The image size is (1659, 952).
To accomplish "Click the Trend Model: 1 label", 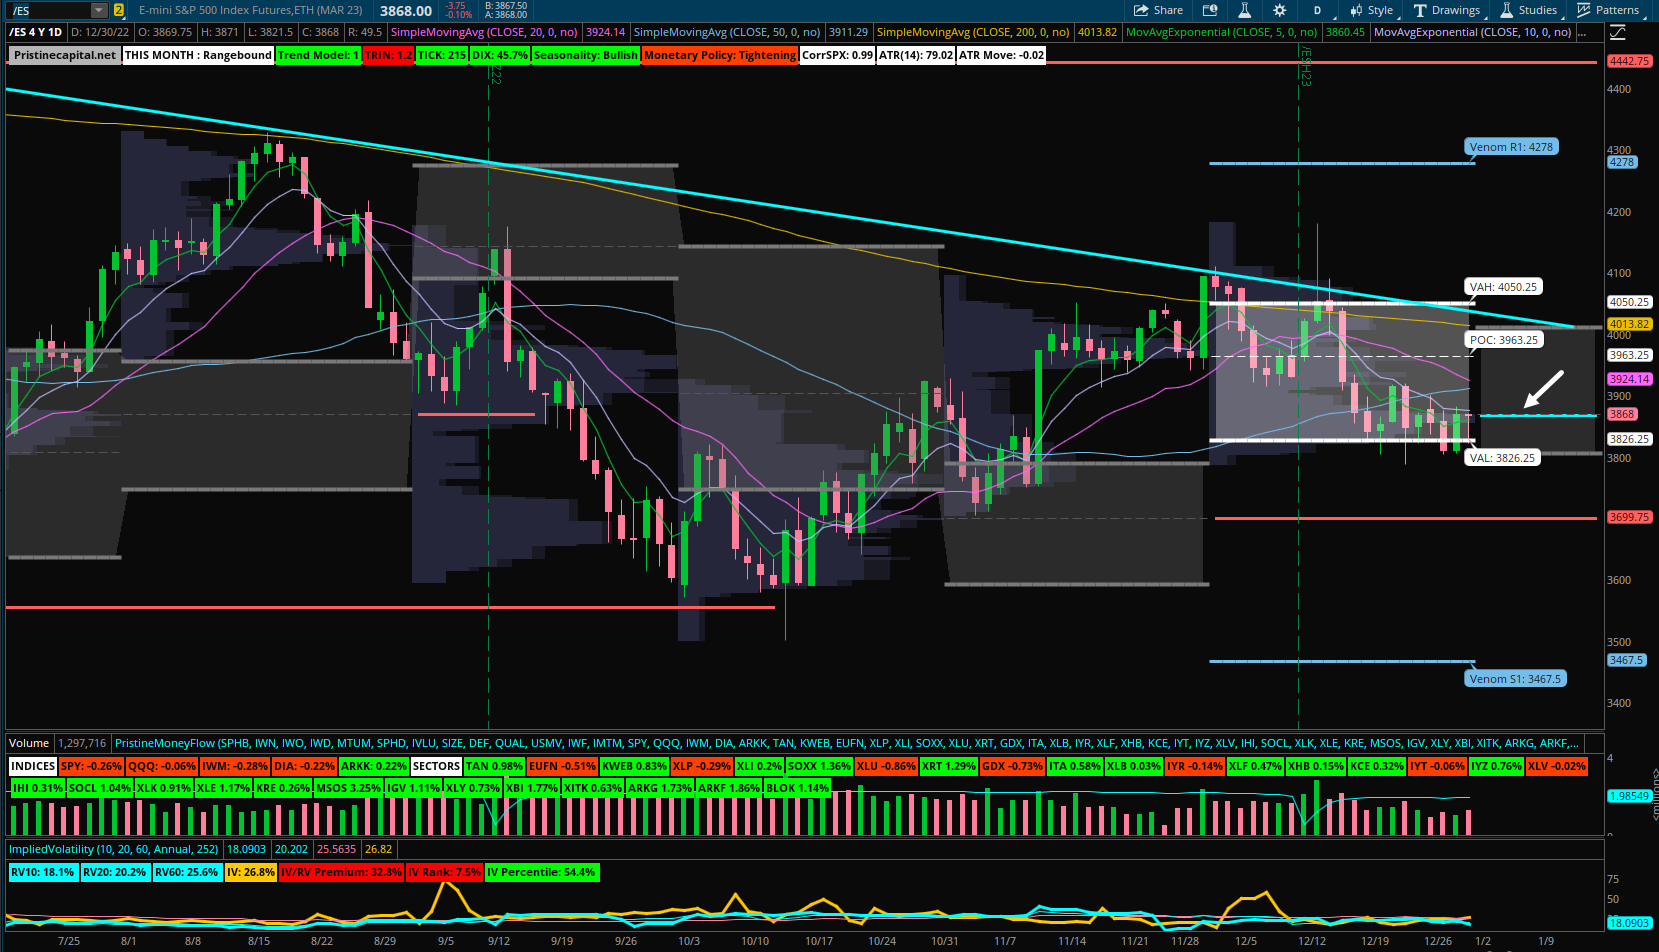I will tap(318, 55).
